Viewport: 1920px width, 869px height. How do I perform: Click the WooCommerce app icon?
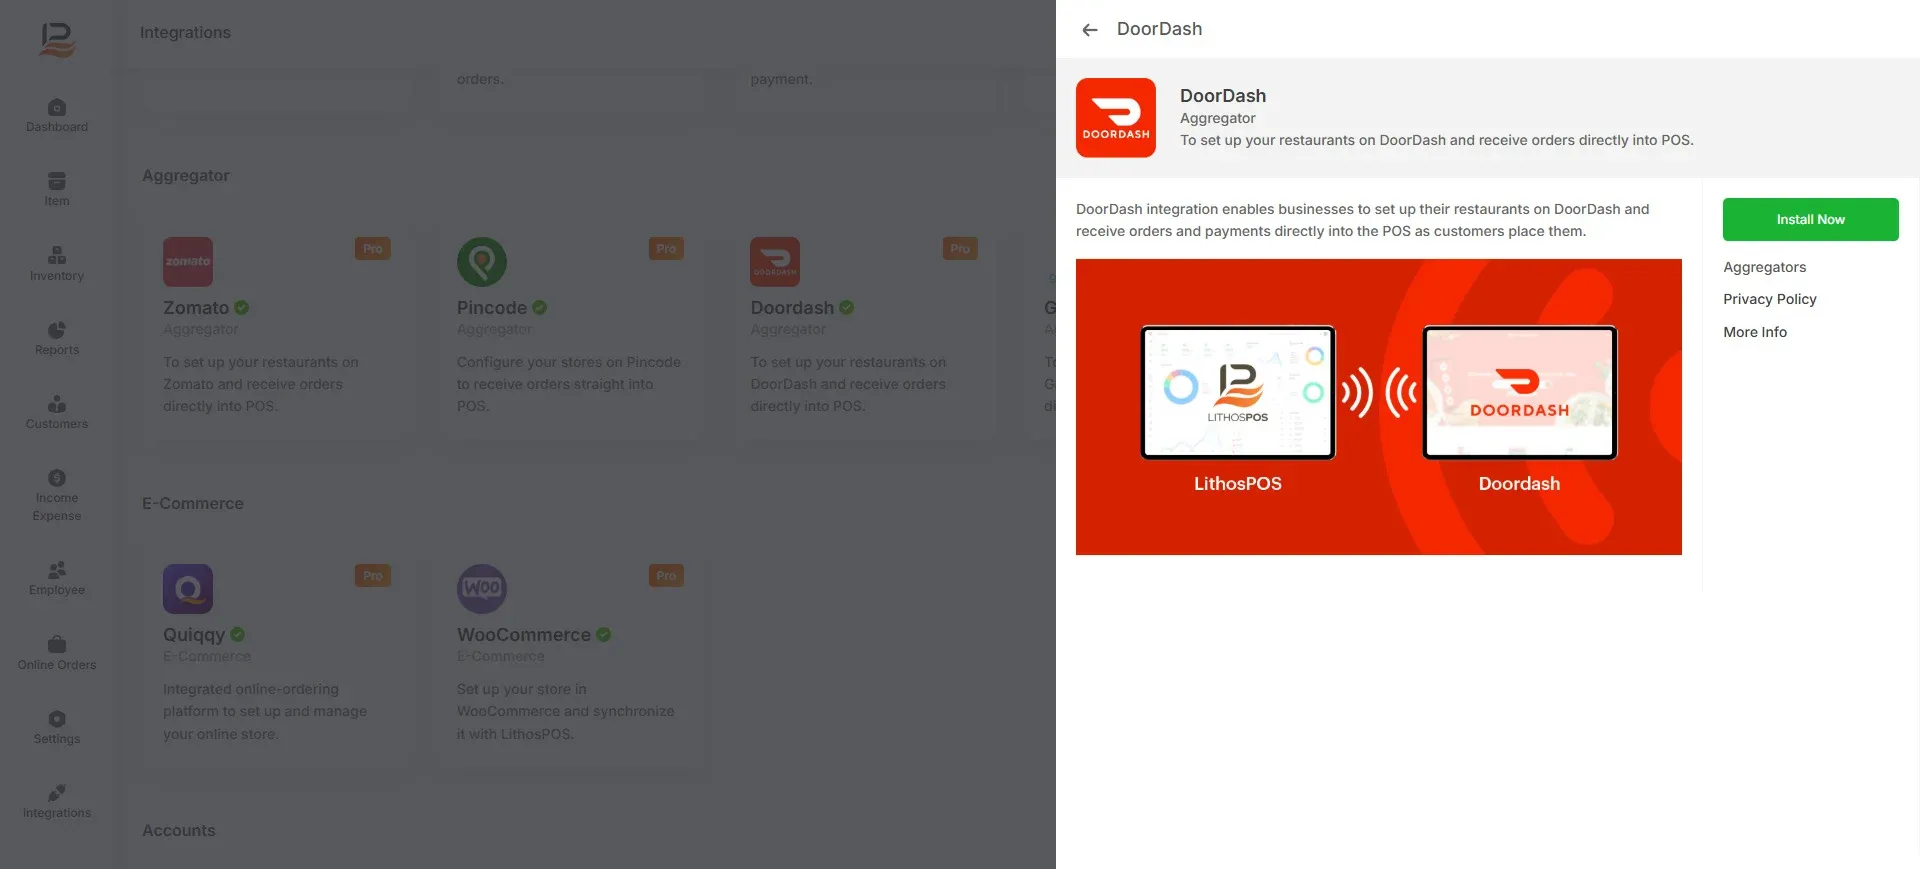pos(482,589)
